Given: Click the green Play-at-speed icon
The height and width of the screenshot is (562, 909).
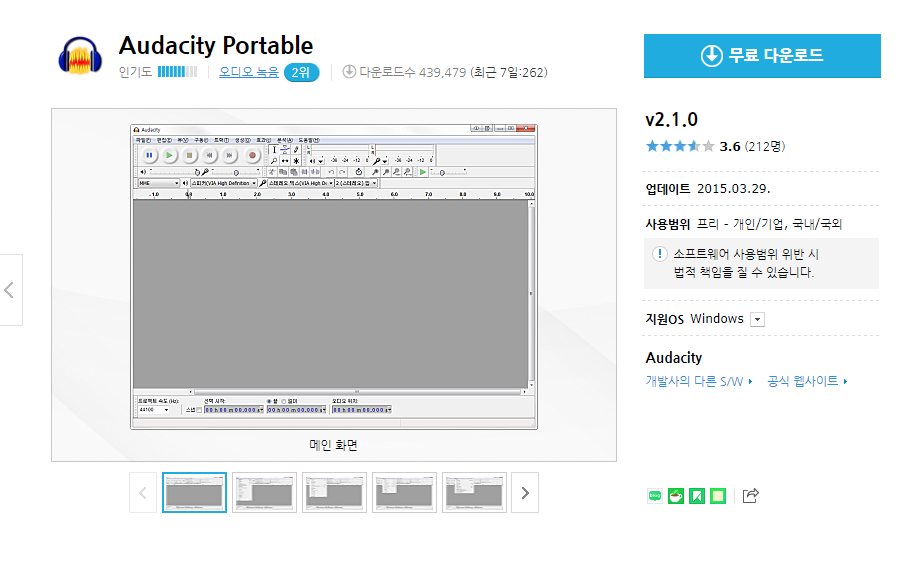Looking at the screenshot, I should point(422,172).
